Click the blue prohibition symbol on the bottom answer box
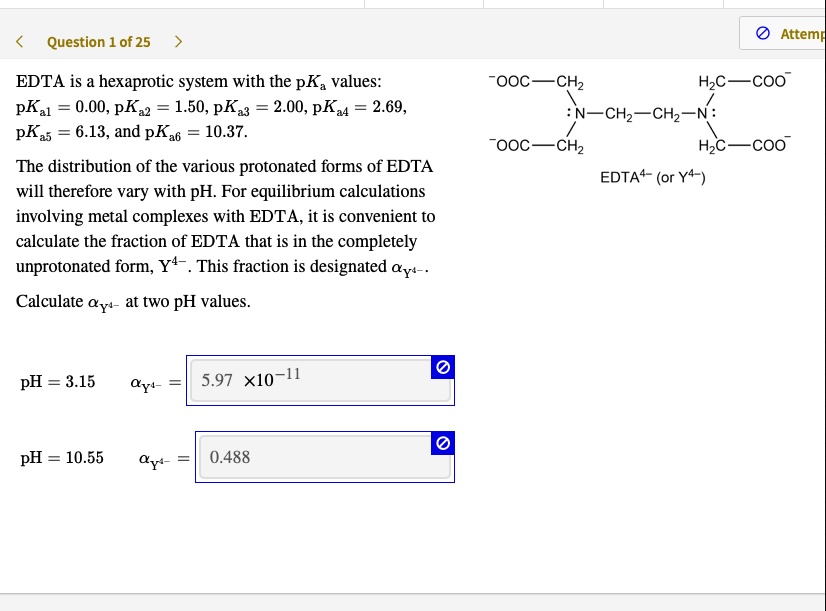This screenshot has height=611, width=826. 443,442
